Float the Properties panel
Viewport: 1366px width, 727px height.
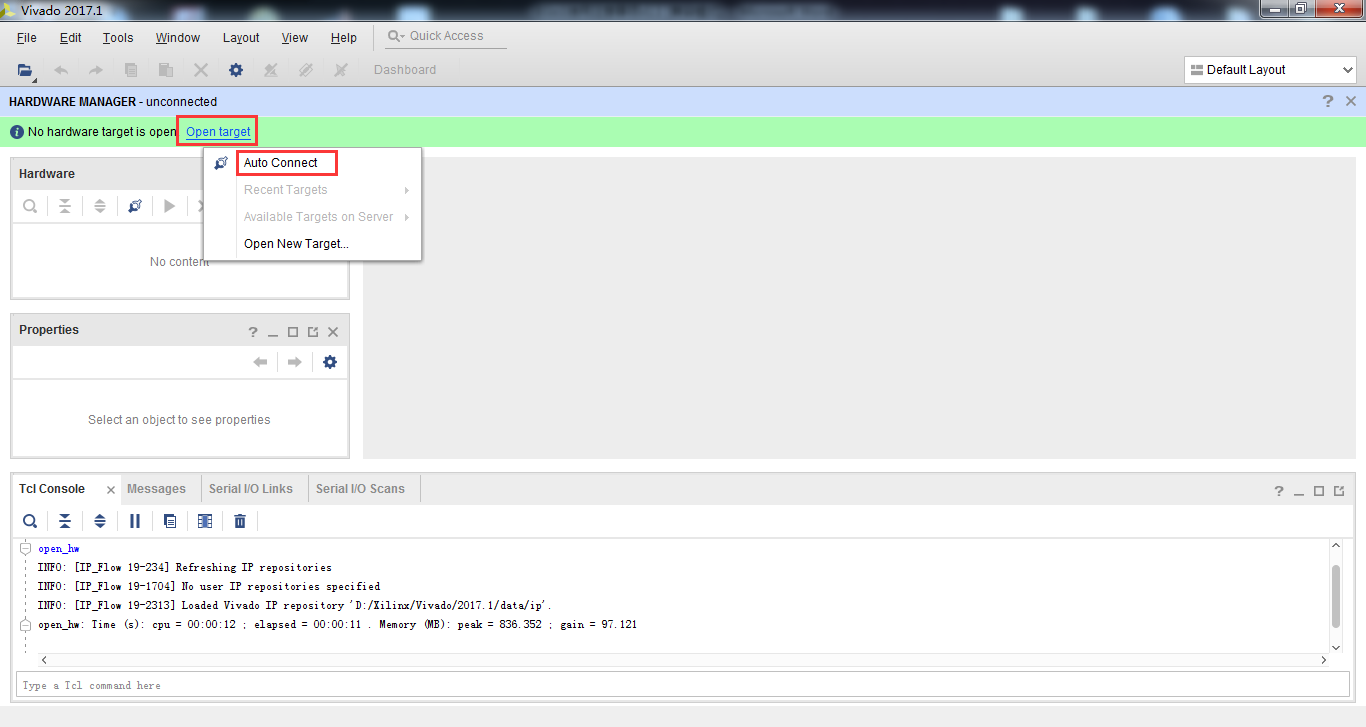pos(313,332)
